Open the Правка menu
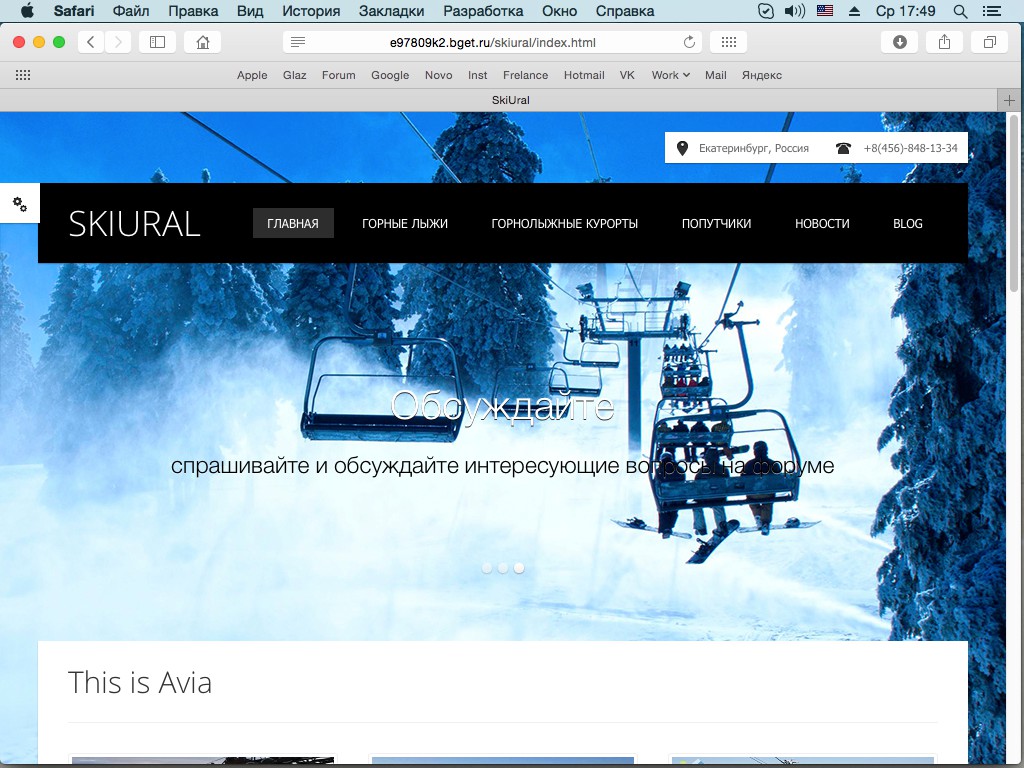The height and width of the screenshot is (768, 1024). point(193,11)
